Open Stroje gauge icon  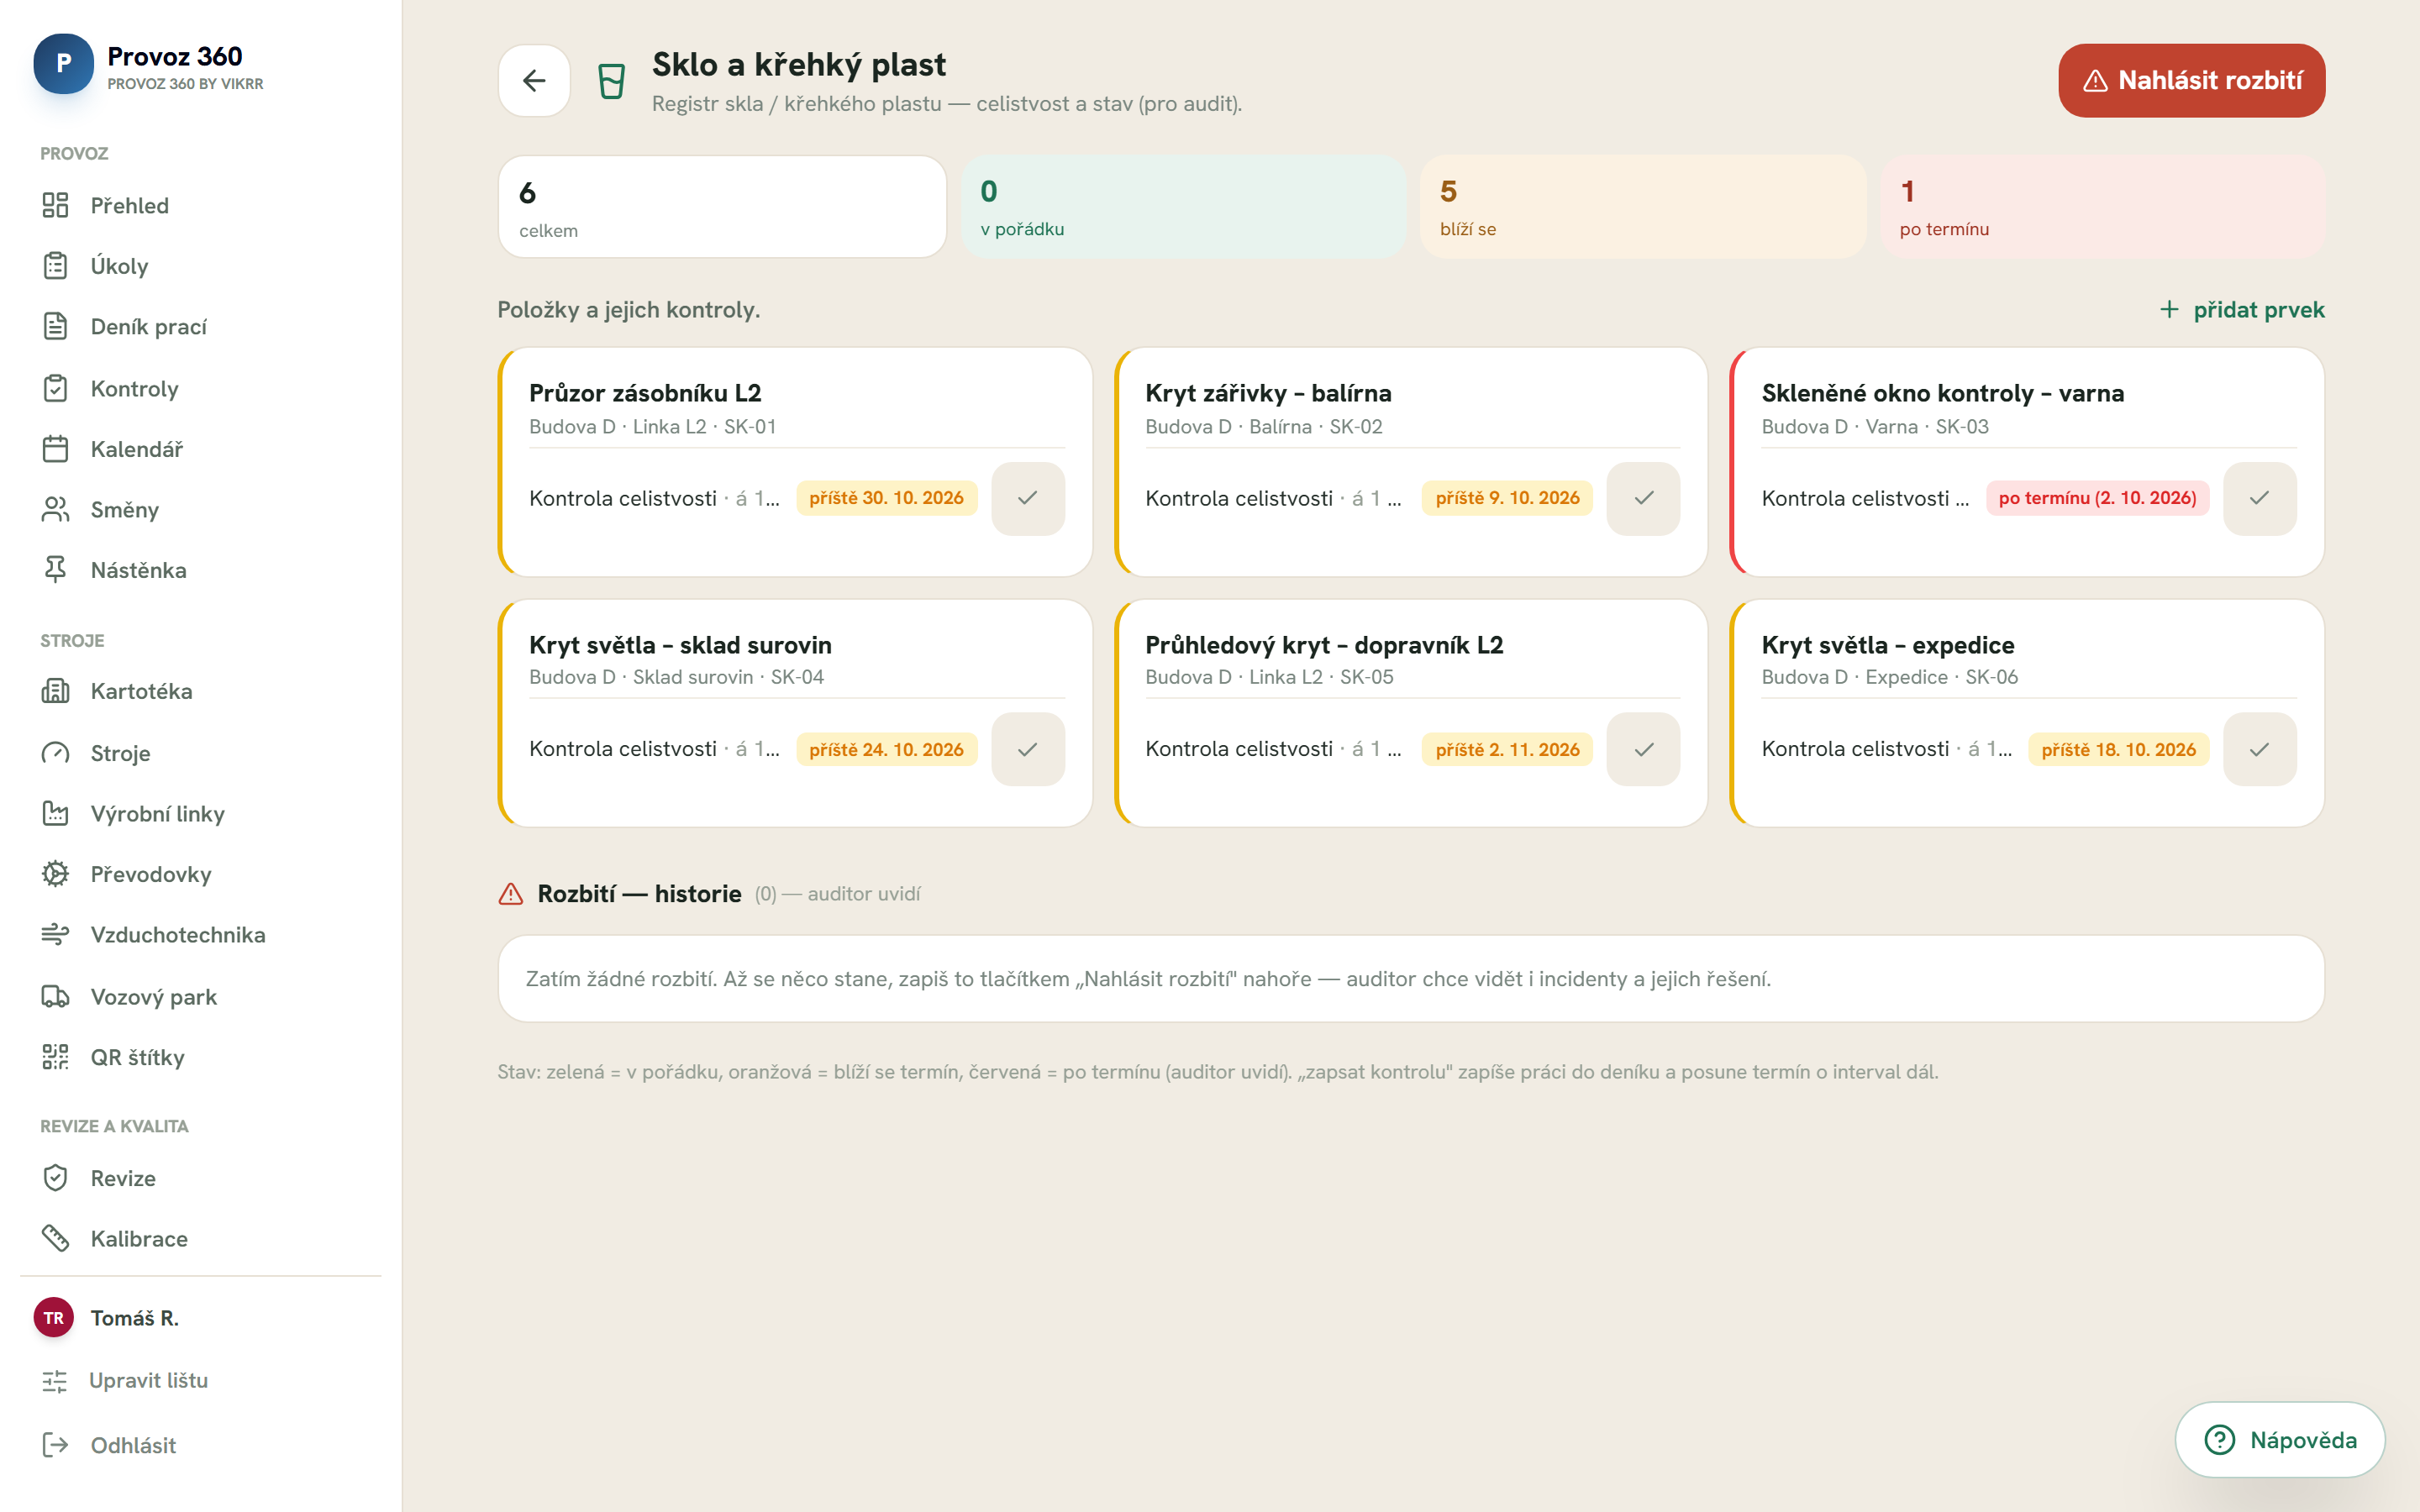click(55, 753)
